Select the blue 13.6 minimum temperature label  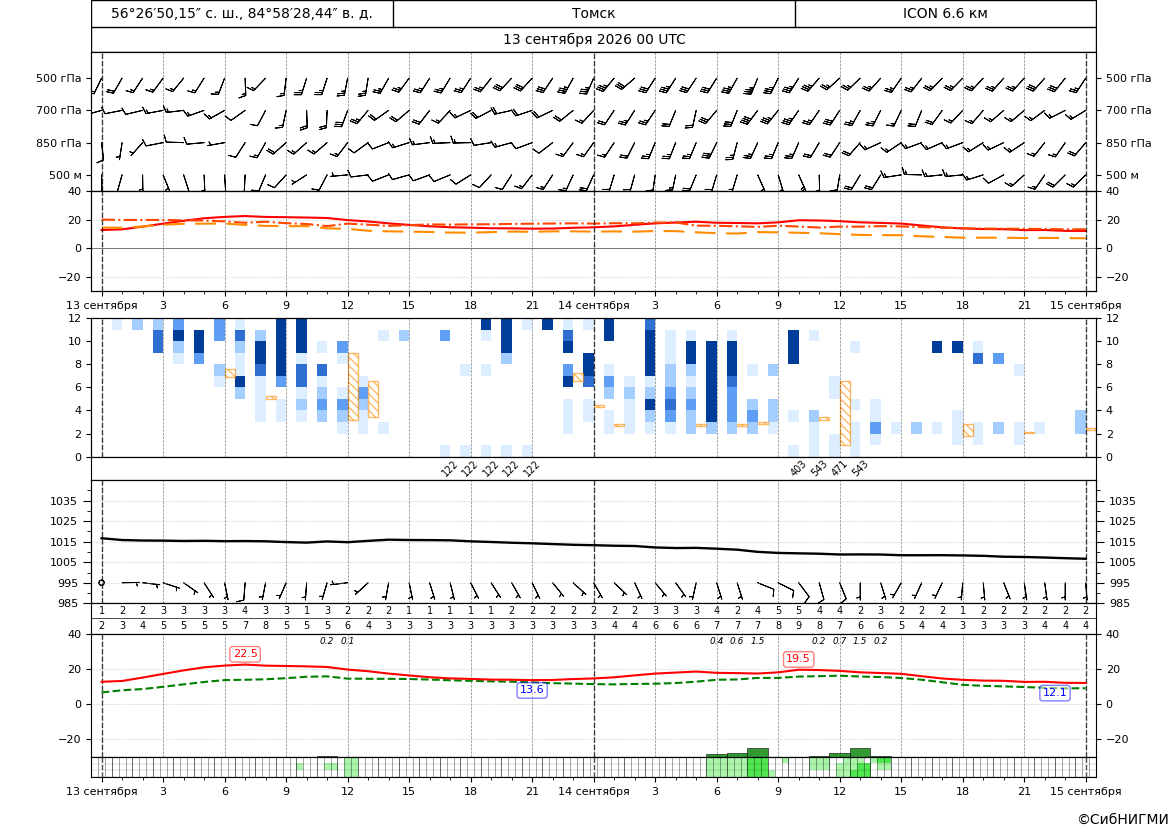(x=532, y=690)
